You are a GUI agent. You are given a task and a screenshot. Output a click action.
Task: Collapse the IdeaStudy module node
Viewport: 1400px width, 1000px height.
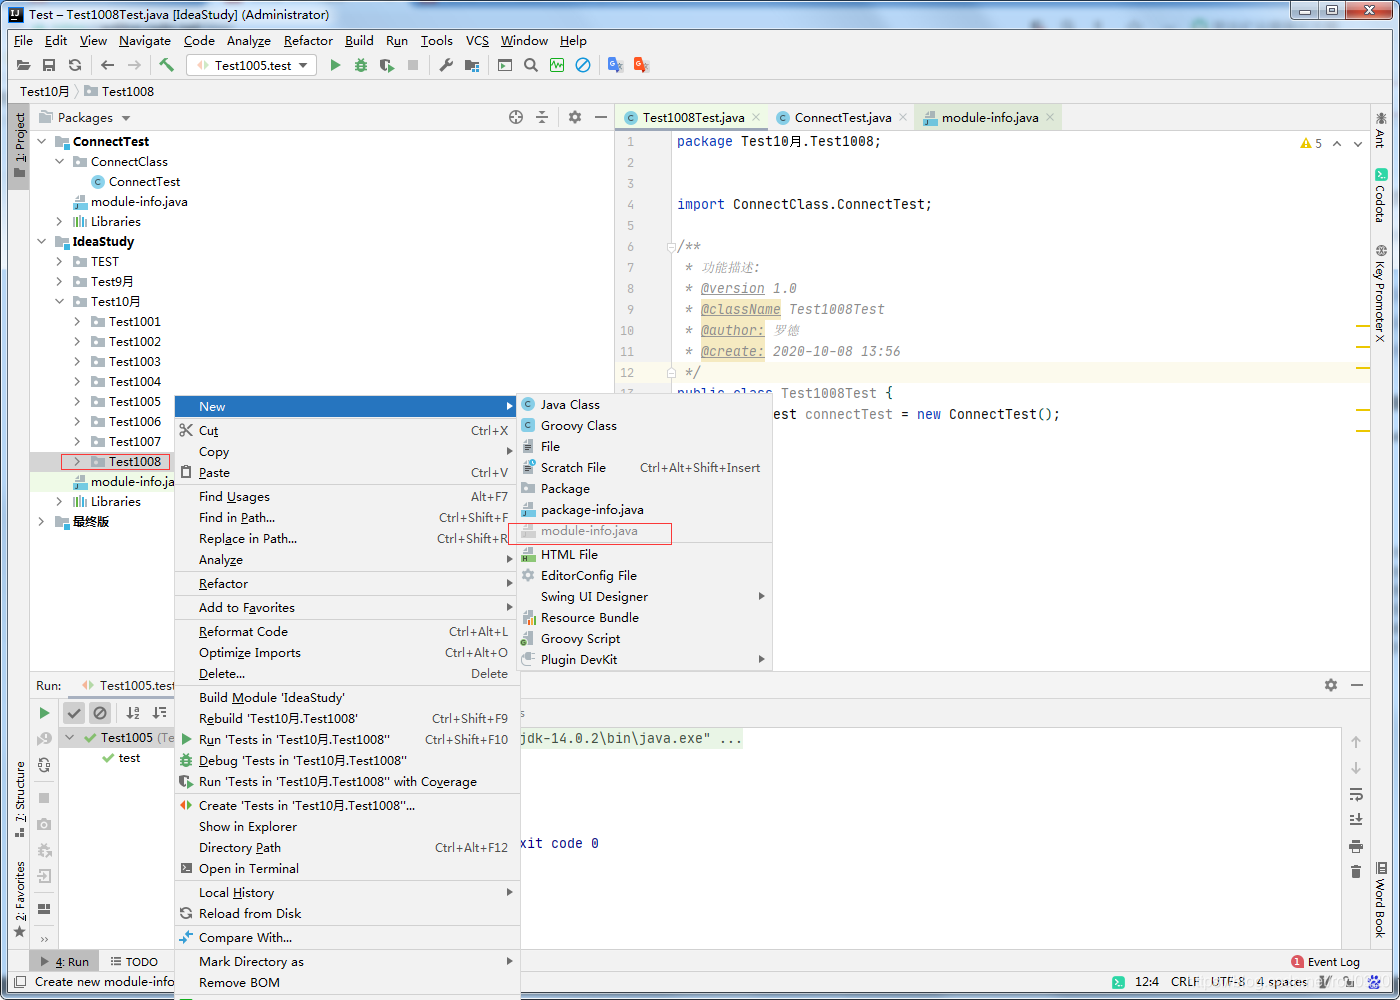coord(42,241)
